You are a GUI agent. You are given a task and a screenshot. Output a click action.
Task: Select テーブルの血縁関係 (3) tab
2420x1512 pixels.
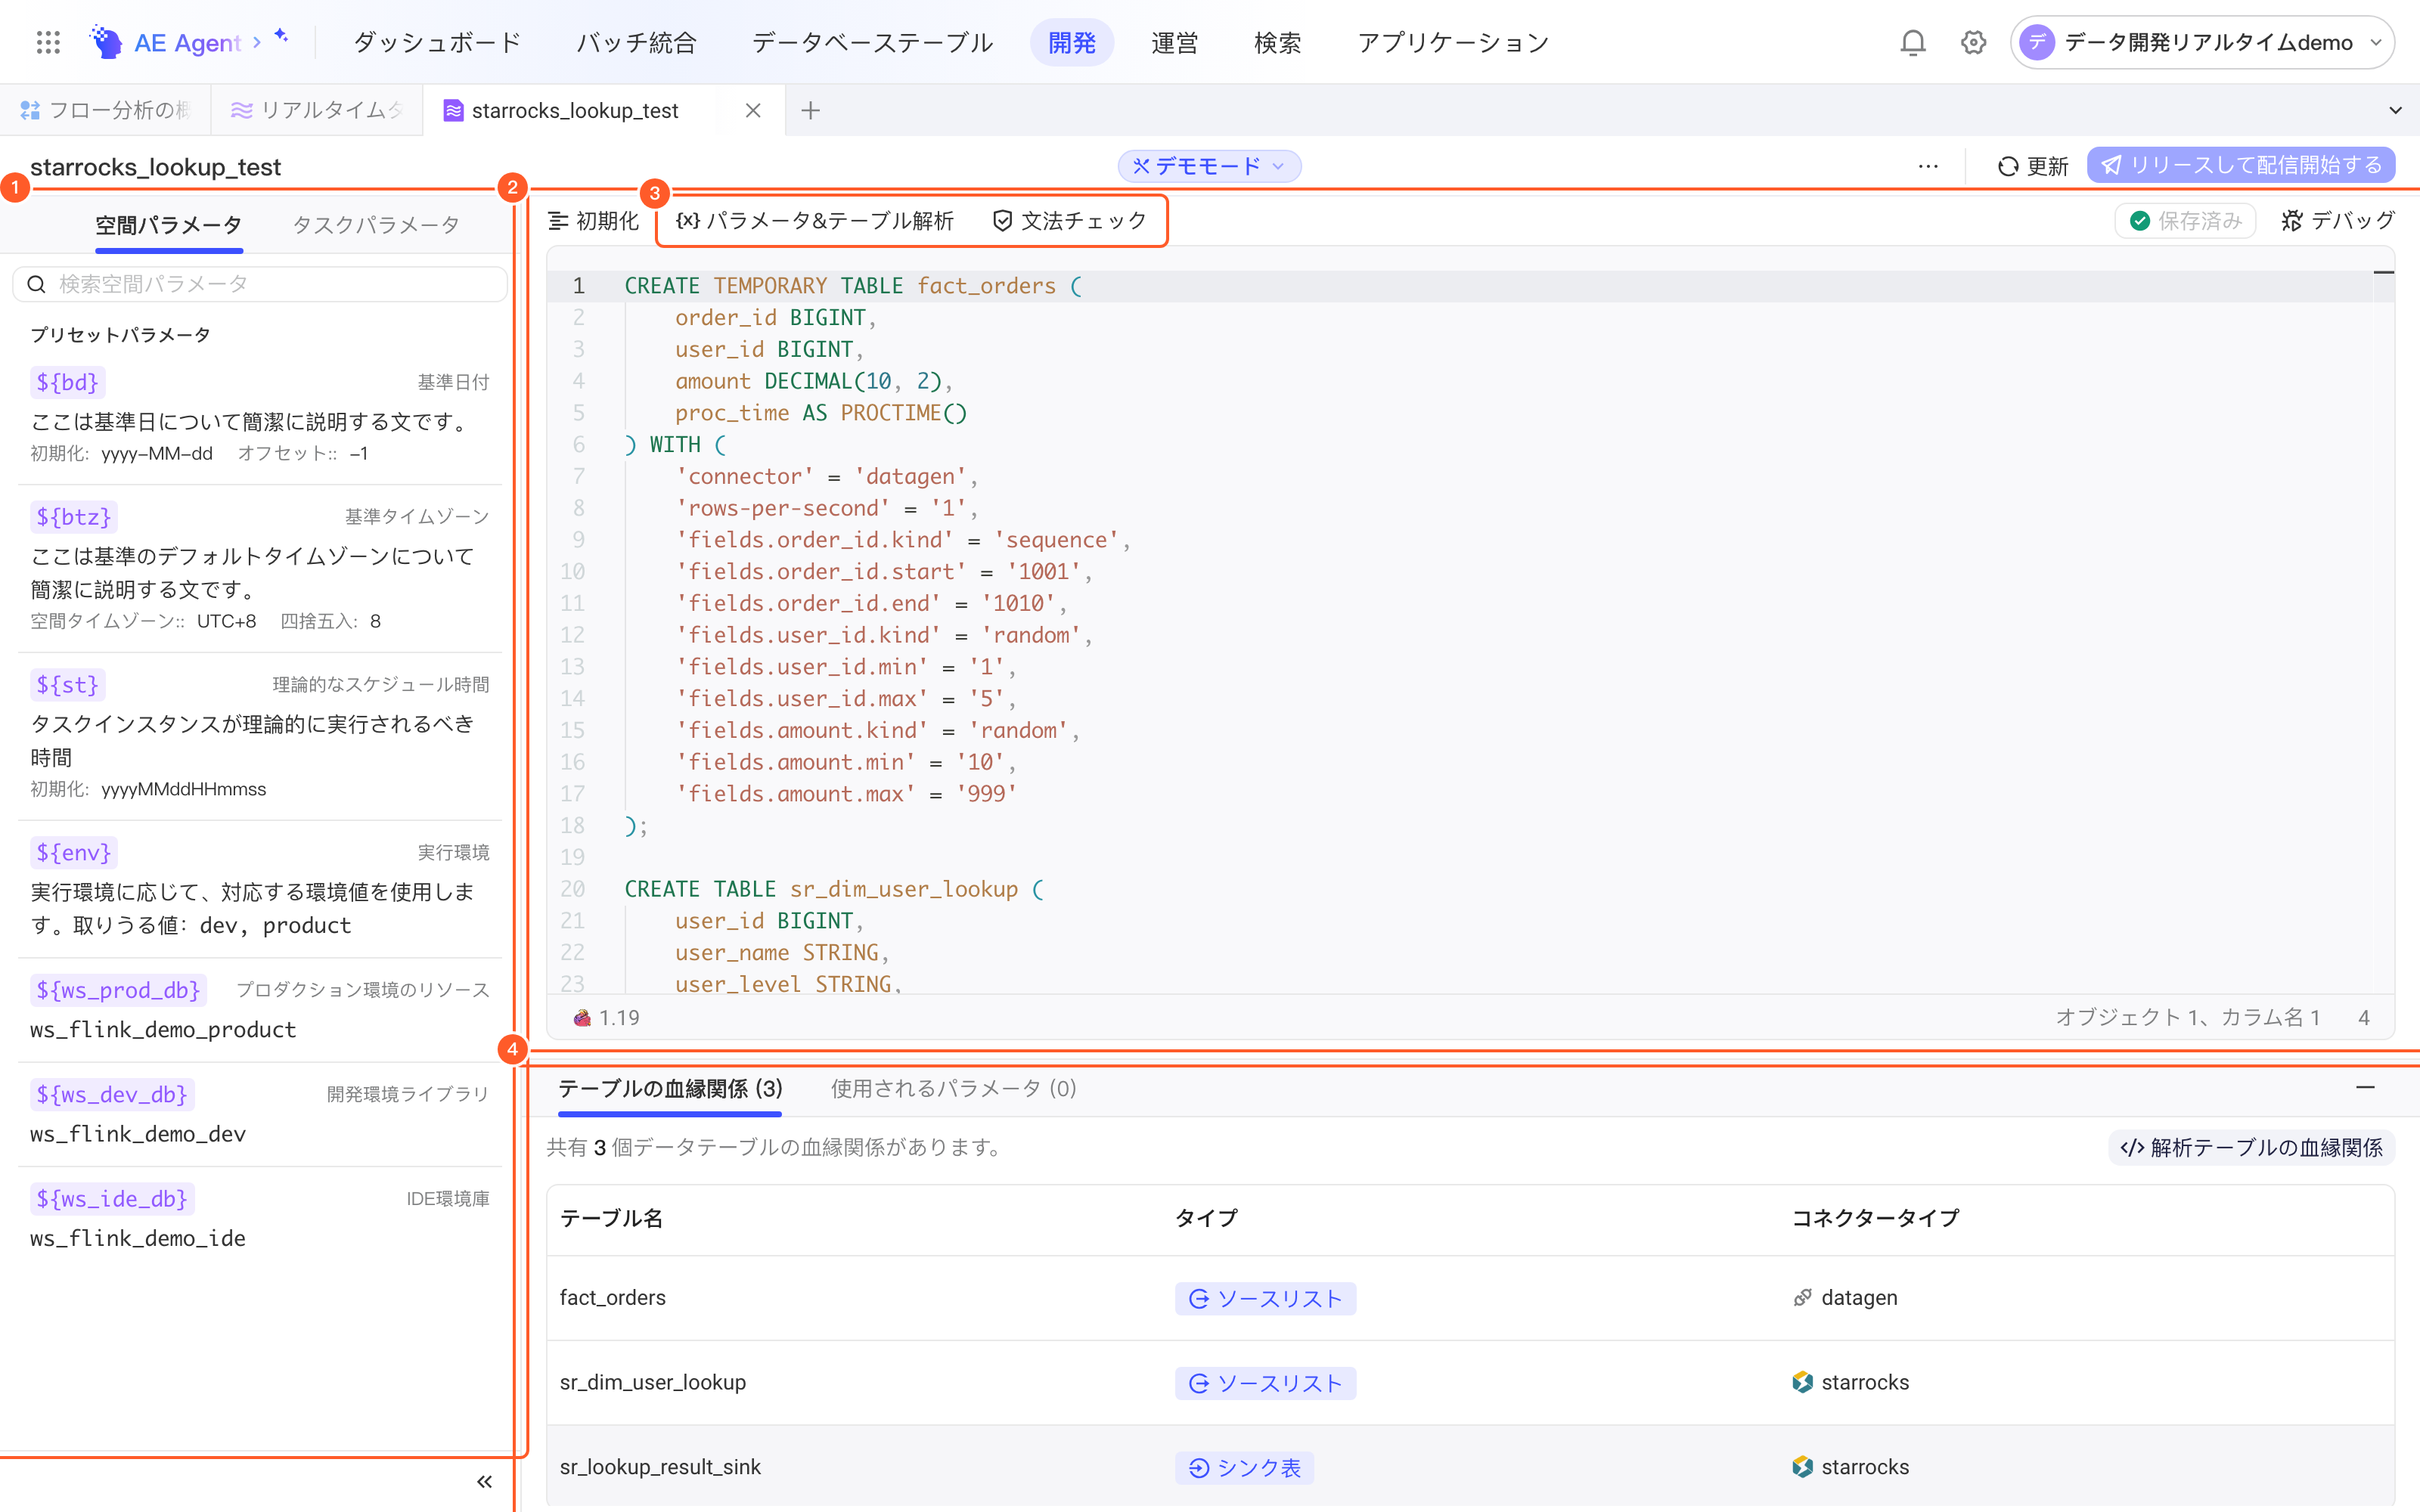tap(670, 1088)
